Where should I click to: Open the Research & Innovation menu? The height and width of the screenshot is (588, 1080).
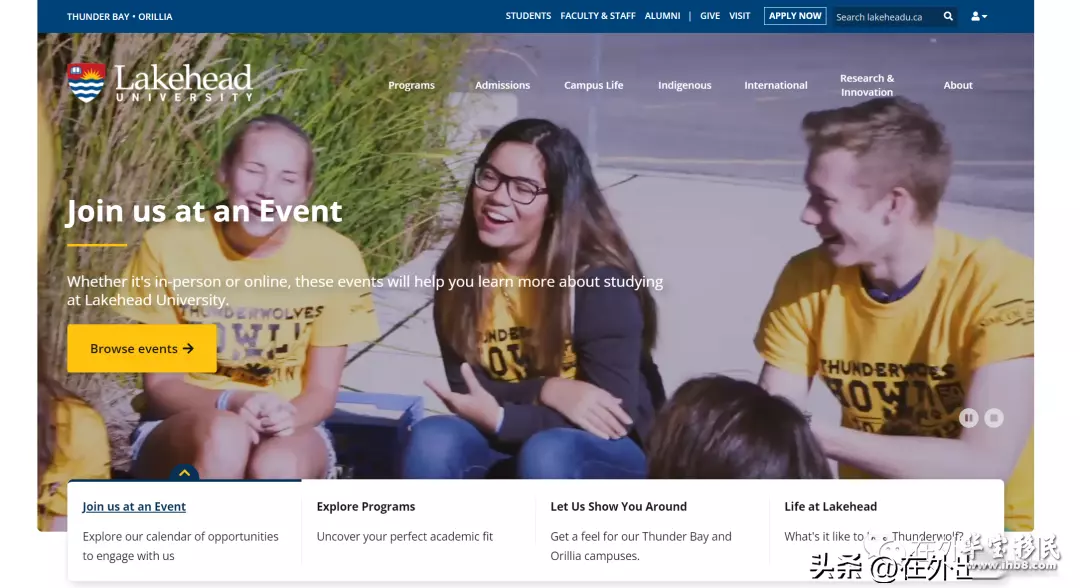[x=867, y=85]
